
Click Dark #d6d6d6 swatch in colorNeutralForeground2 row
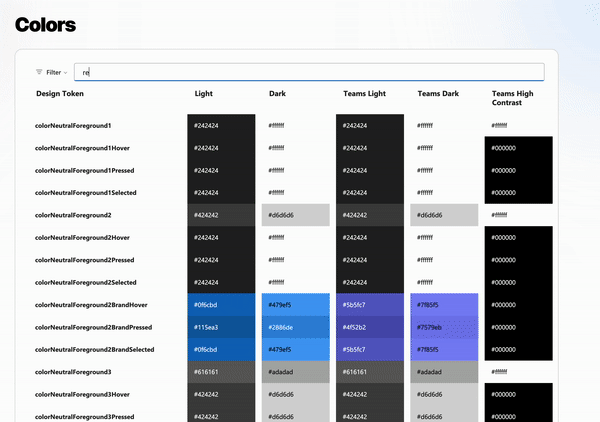point(295,215)
